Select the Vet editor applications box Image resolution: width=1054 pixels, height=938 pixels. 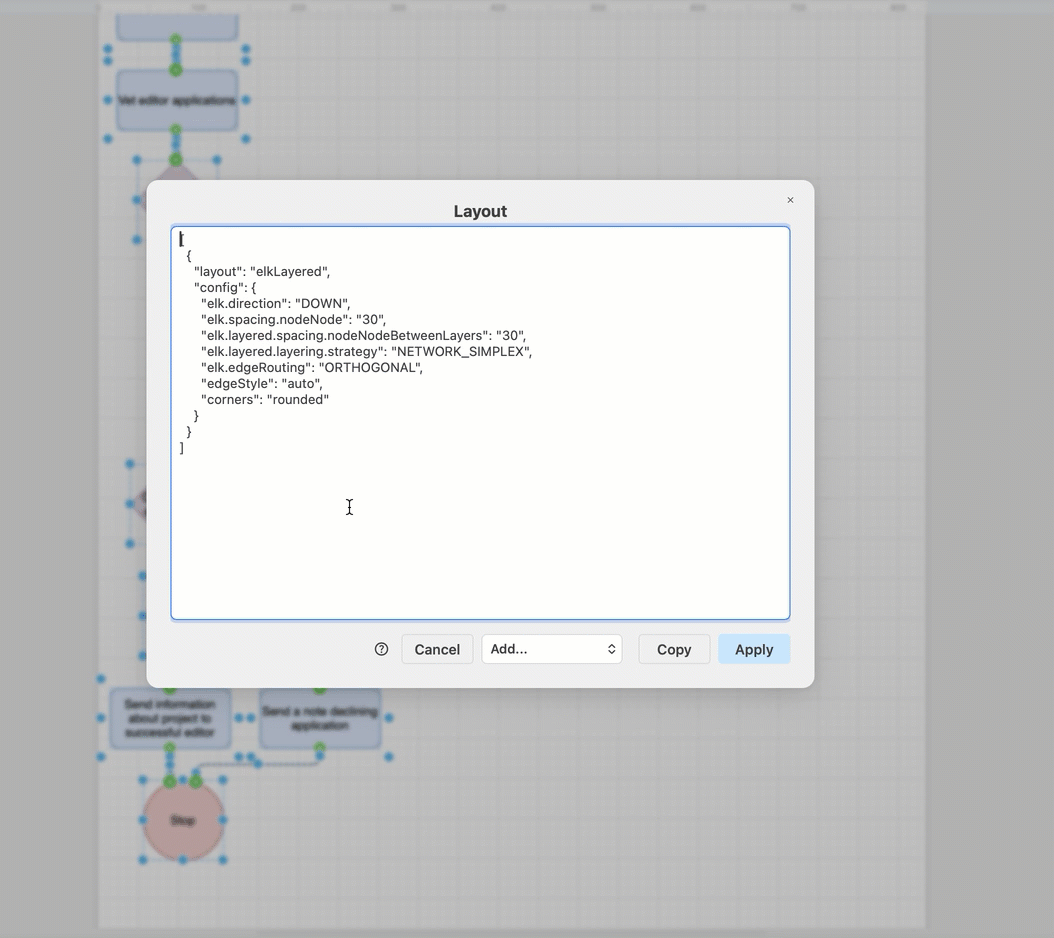coord(177,100)
